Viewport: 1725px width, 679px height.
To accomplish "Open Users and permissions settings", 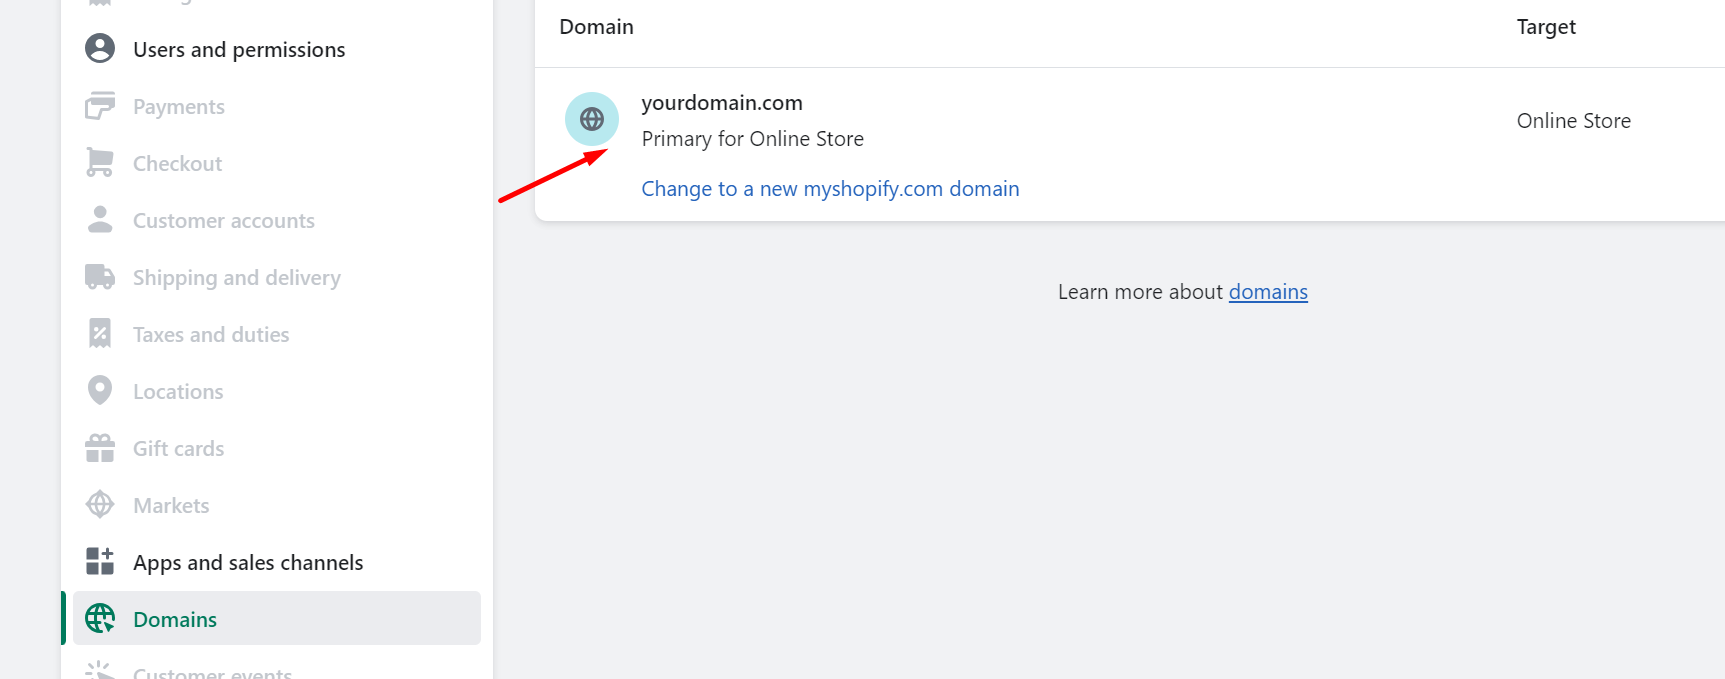I will click(x=239, y=49).
